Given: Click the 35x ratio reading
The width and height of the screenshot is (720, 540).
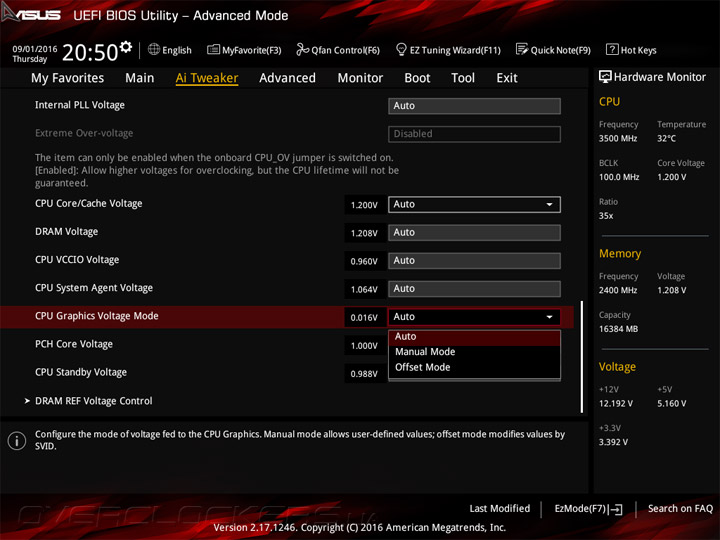Looking at the screenshot, I should 606,215.
